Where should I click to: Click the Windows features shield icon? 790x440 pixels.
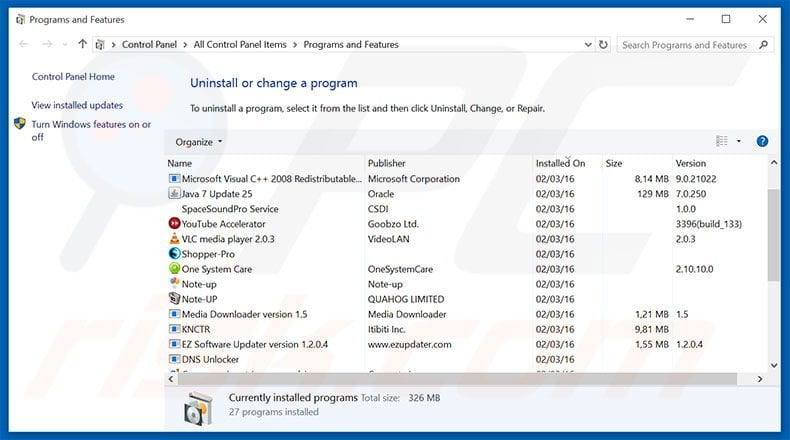point(20,123)
